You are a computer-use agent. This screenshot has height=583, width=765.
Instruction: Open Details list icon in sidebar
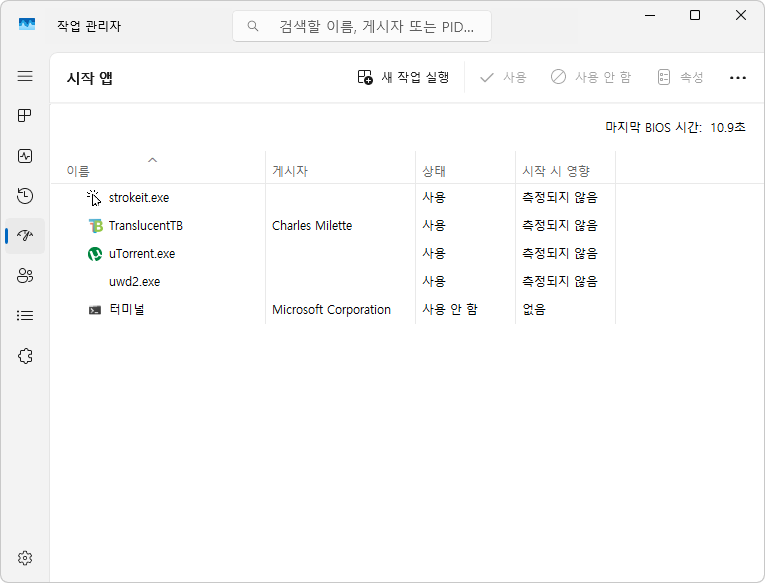coord(25,316)
